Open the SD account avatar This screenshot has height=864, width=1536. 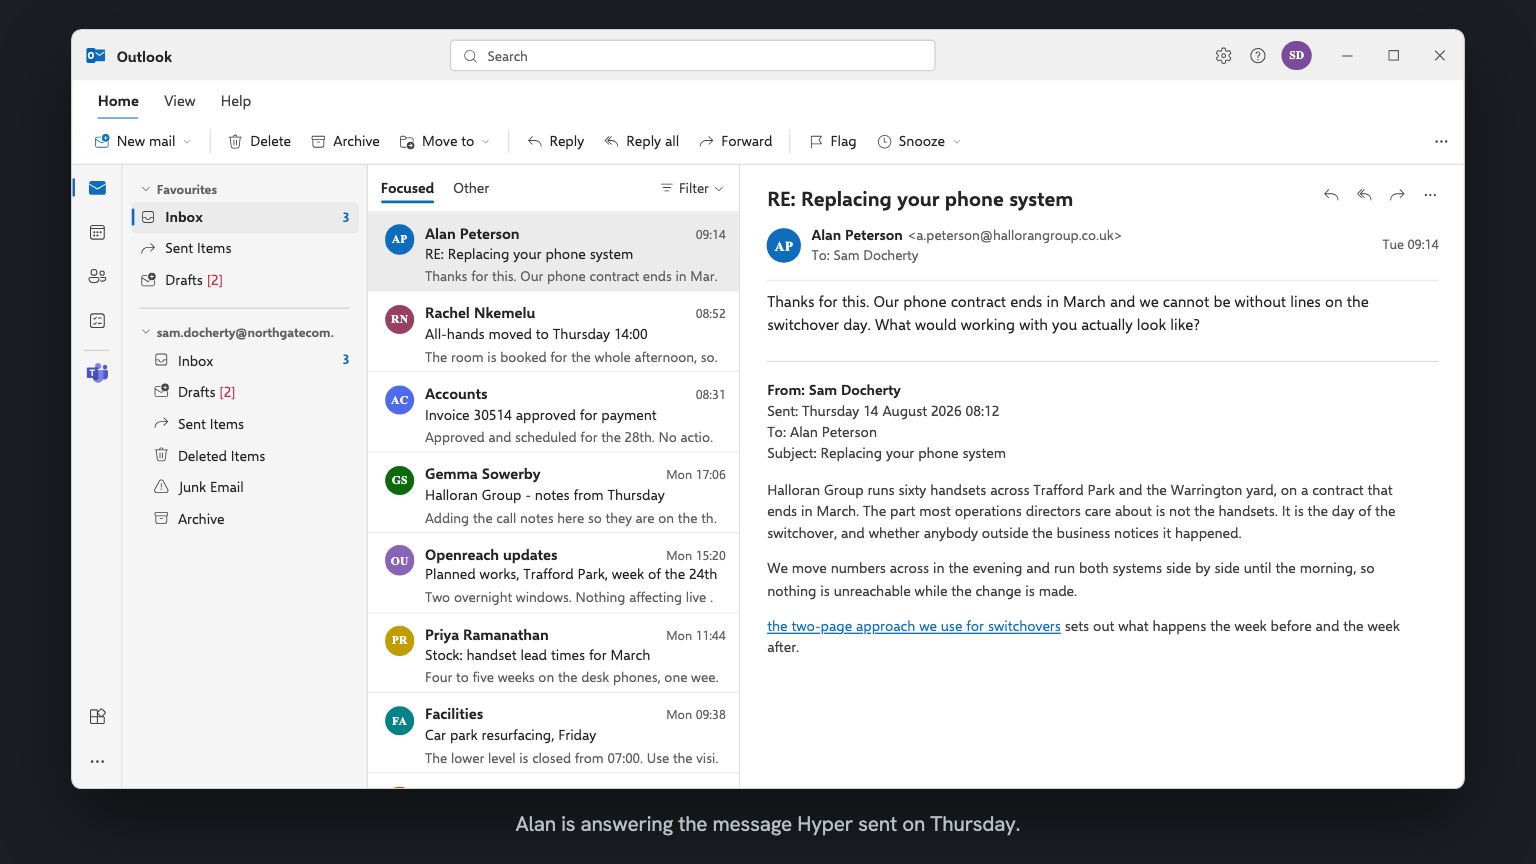click(x=1296, y=55)
